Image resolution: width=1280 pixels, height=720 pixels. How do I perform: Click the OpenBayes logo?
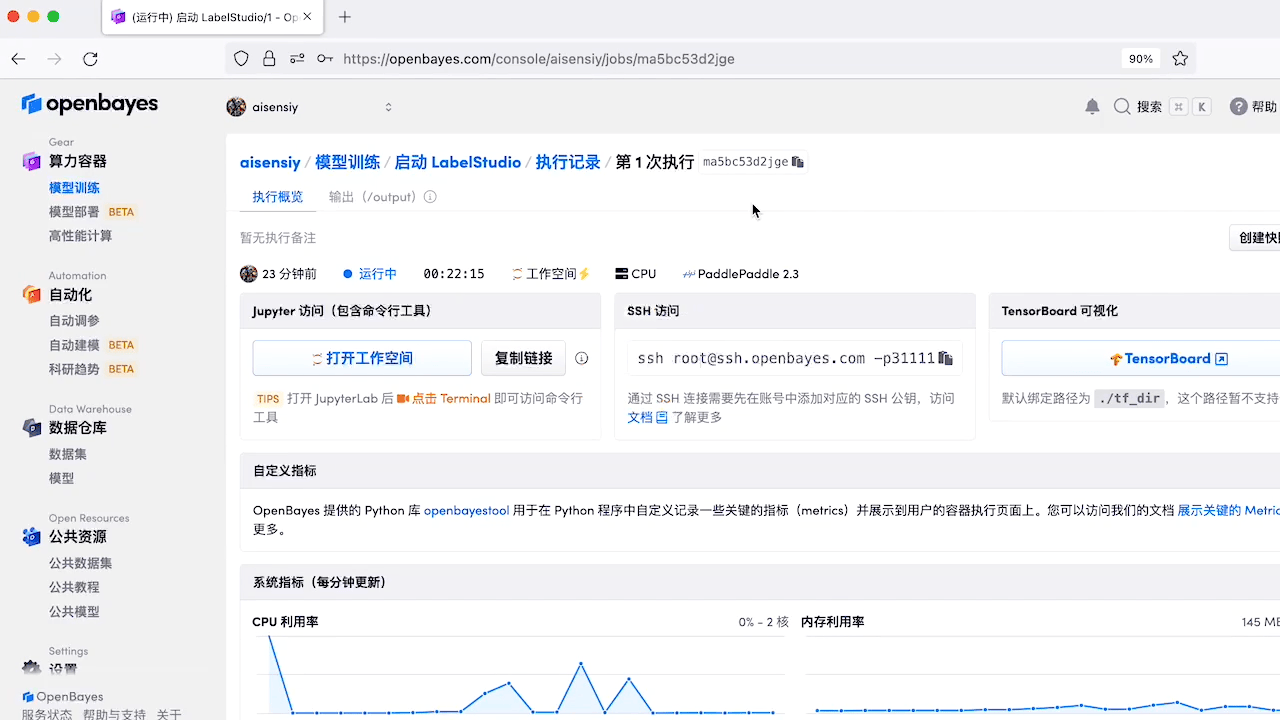(90, 104)
